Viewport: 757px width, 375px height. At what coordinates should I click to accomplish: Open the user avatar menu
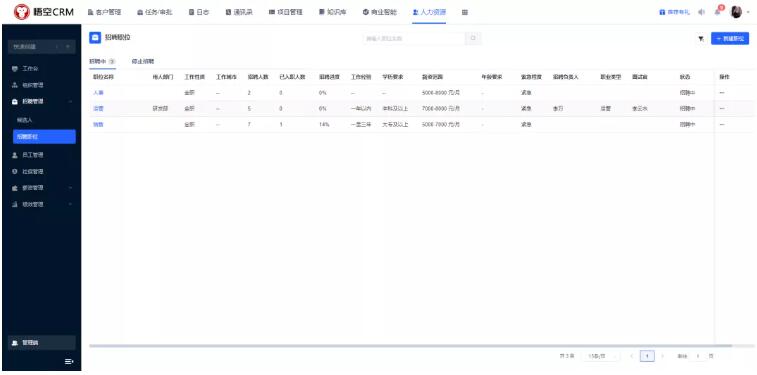coord(739,12)
